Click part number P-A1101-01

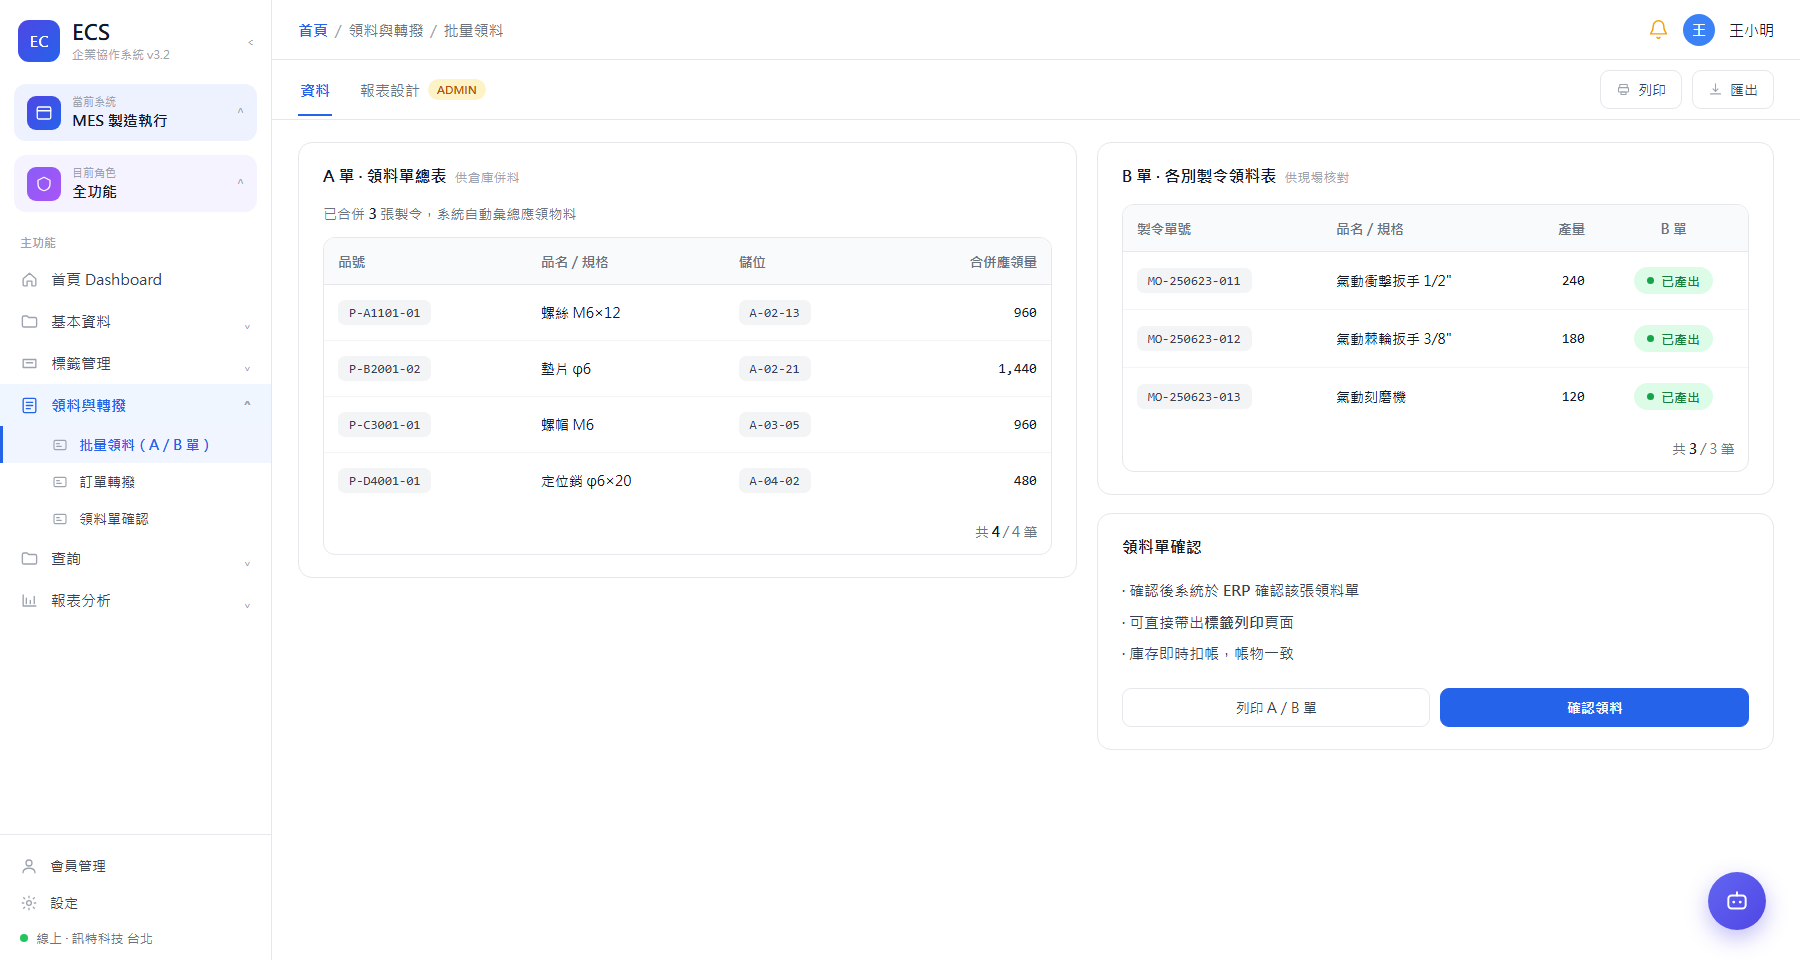[385, 313]
